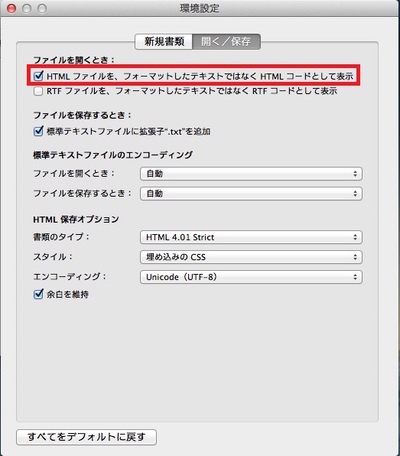This screenshot has height=456, width=400.
Task: Close the 環境設定 window with red button
Action: click(12, 8)
